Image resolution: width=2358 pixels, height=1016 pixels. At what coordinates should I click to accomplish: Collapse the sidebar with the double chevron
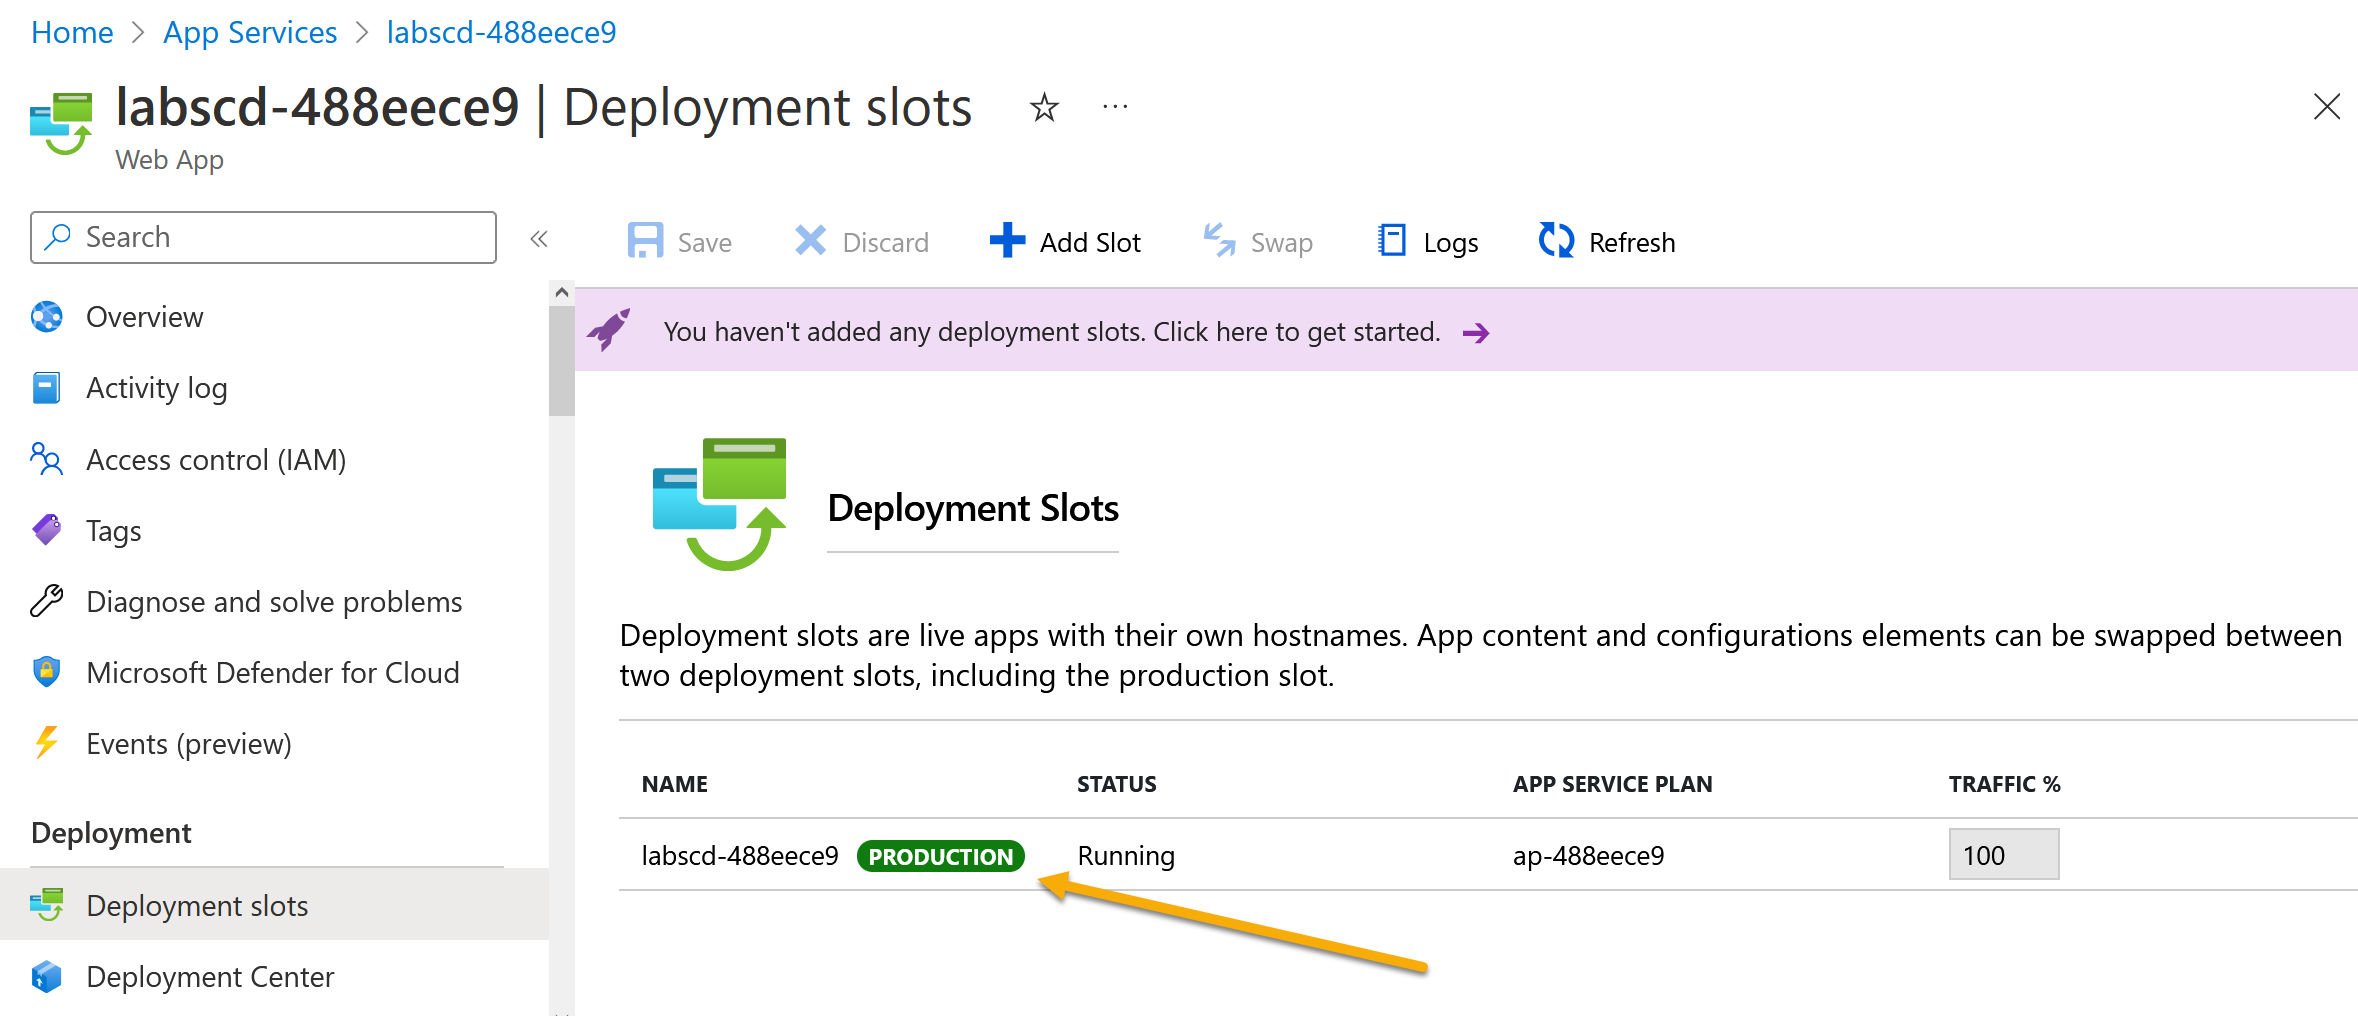click(539, 238)
